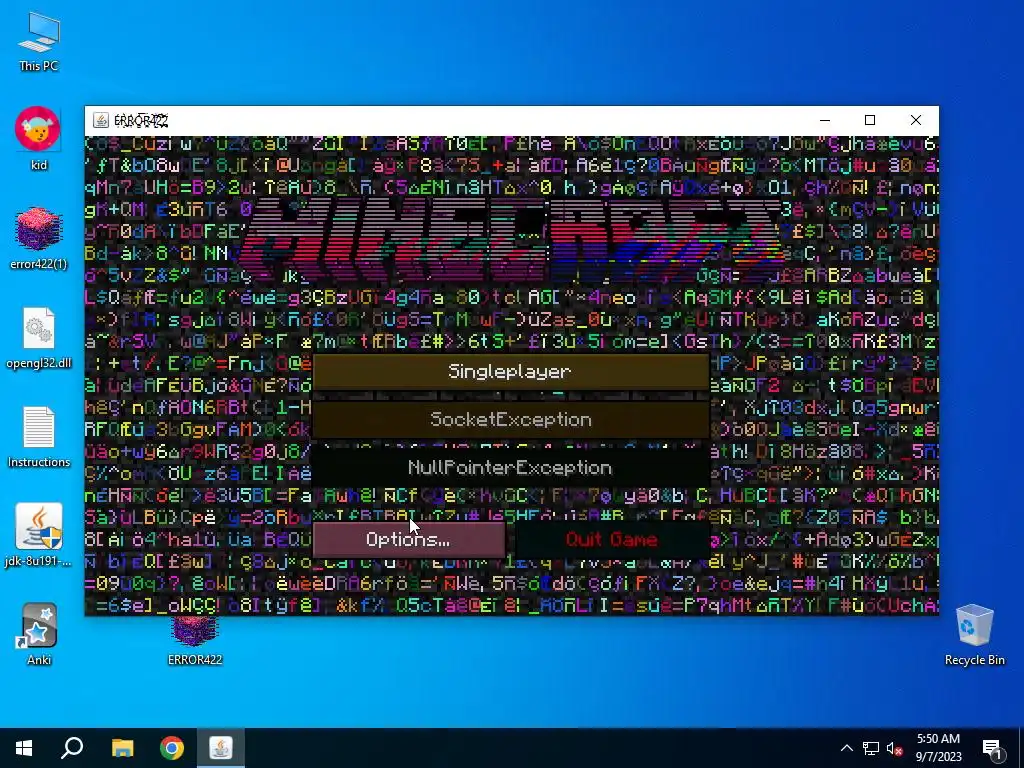Select the jdk-8u191 installer icon
Viewport: 1024px width, 768px height.
click(x=39, y=536)
